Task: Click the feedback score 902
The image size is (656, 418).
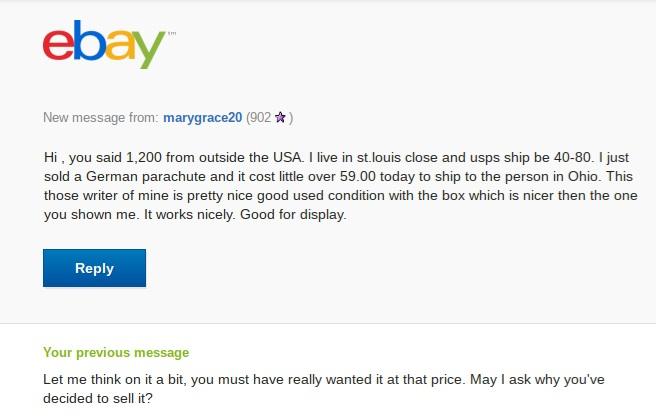Action: point(260,118)
